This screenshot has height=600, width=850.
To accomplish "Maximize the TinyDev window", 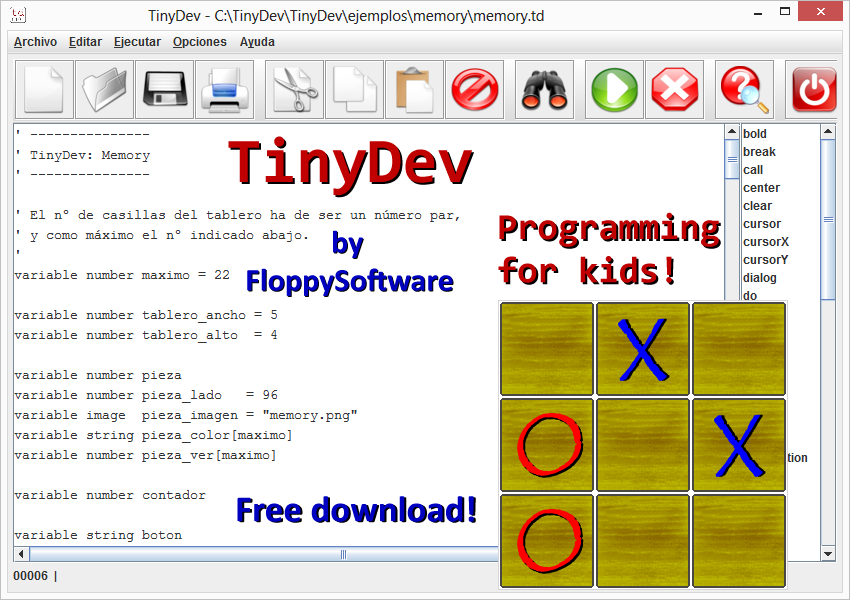I will pos(785,12).
